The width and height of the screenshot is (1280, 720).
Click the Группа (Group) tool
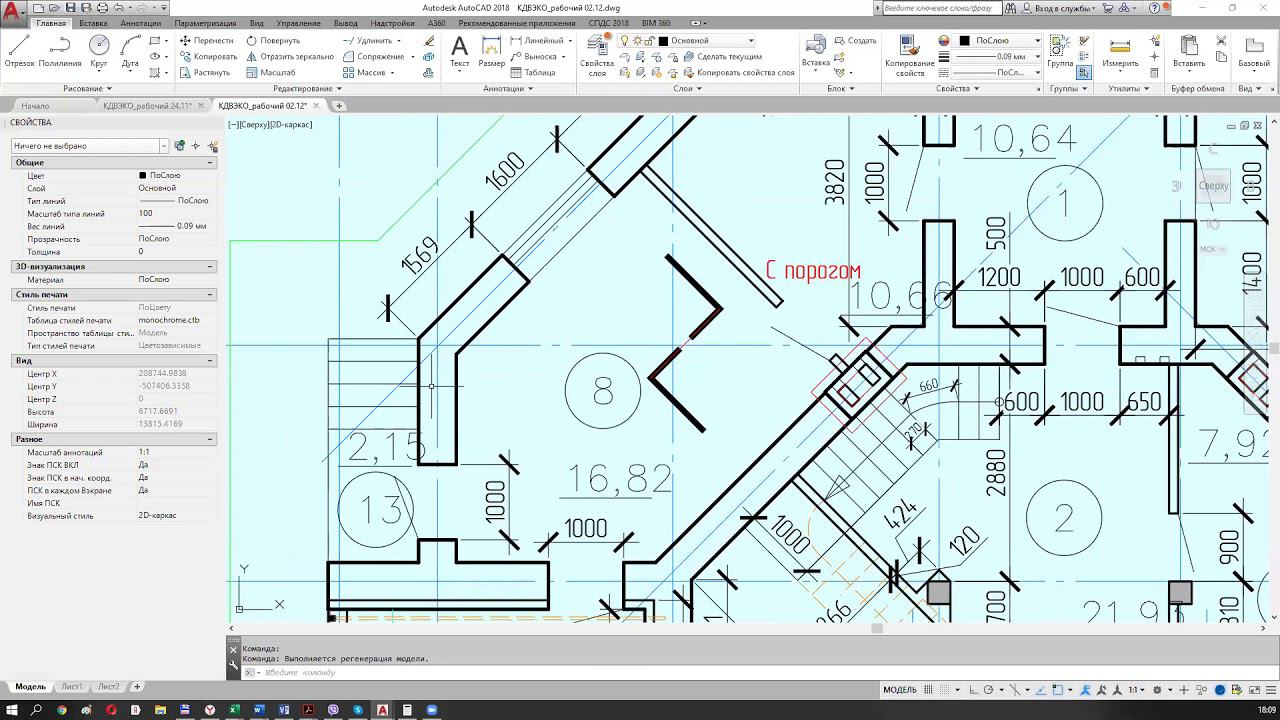pos(1060,51)
